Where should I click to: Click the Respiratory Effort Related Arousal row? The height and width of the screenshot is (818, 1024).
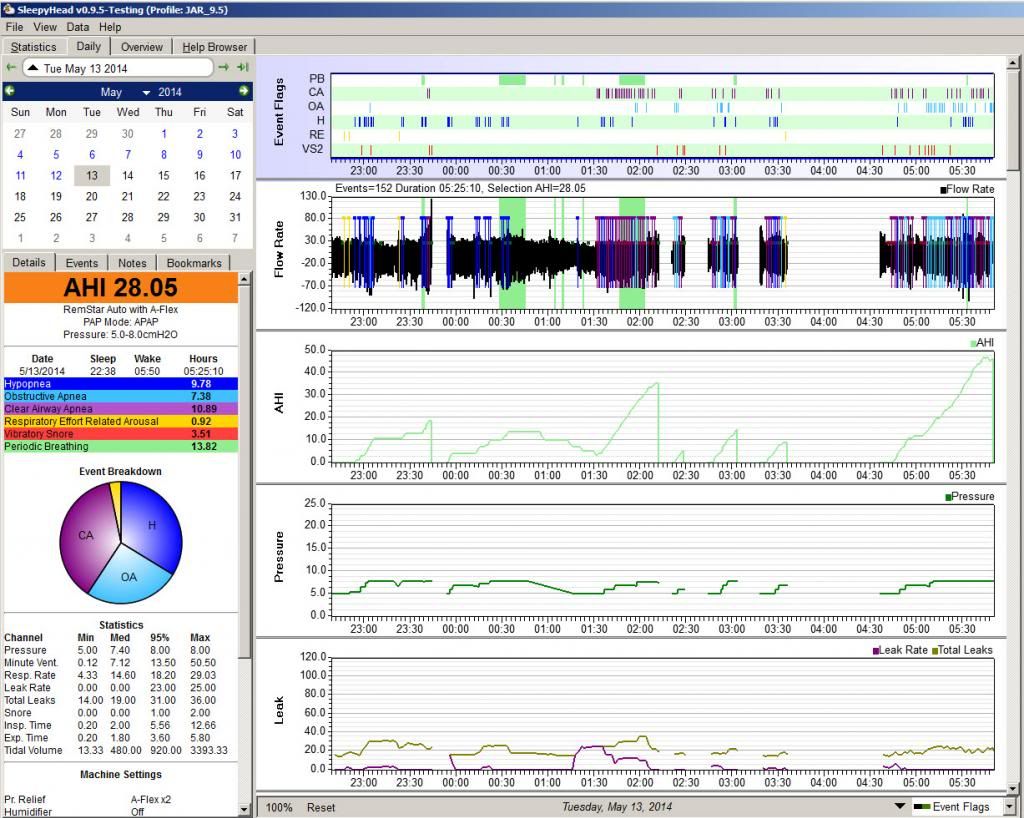click(121, 422)
